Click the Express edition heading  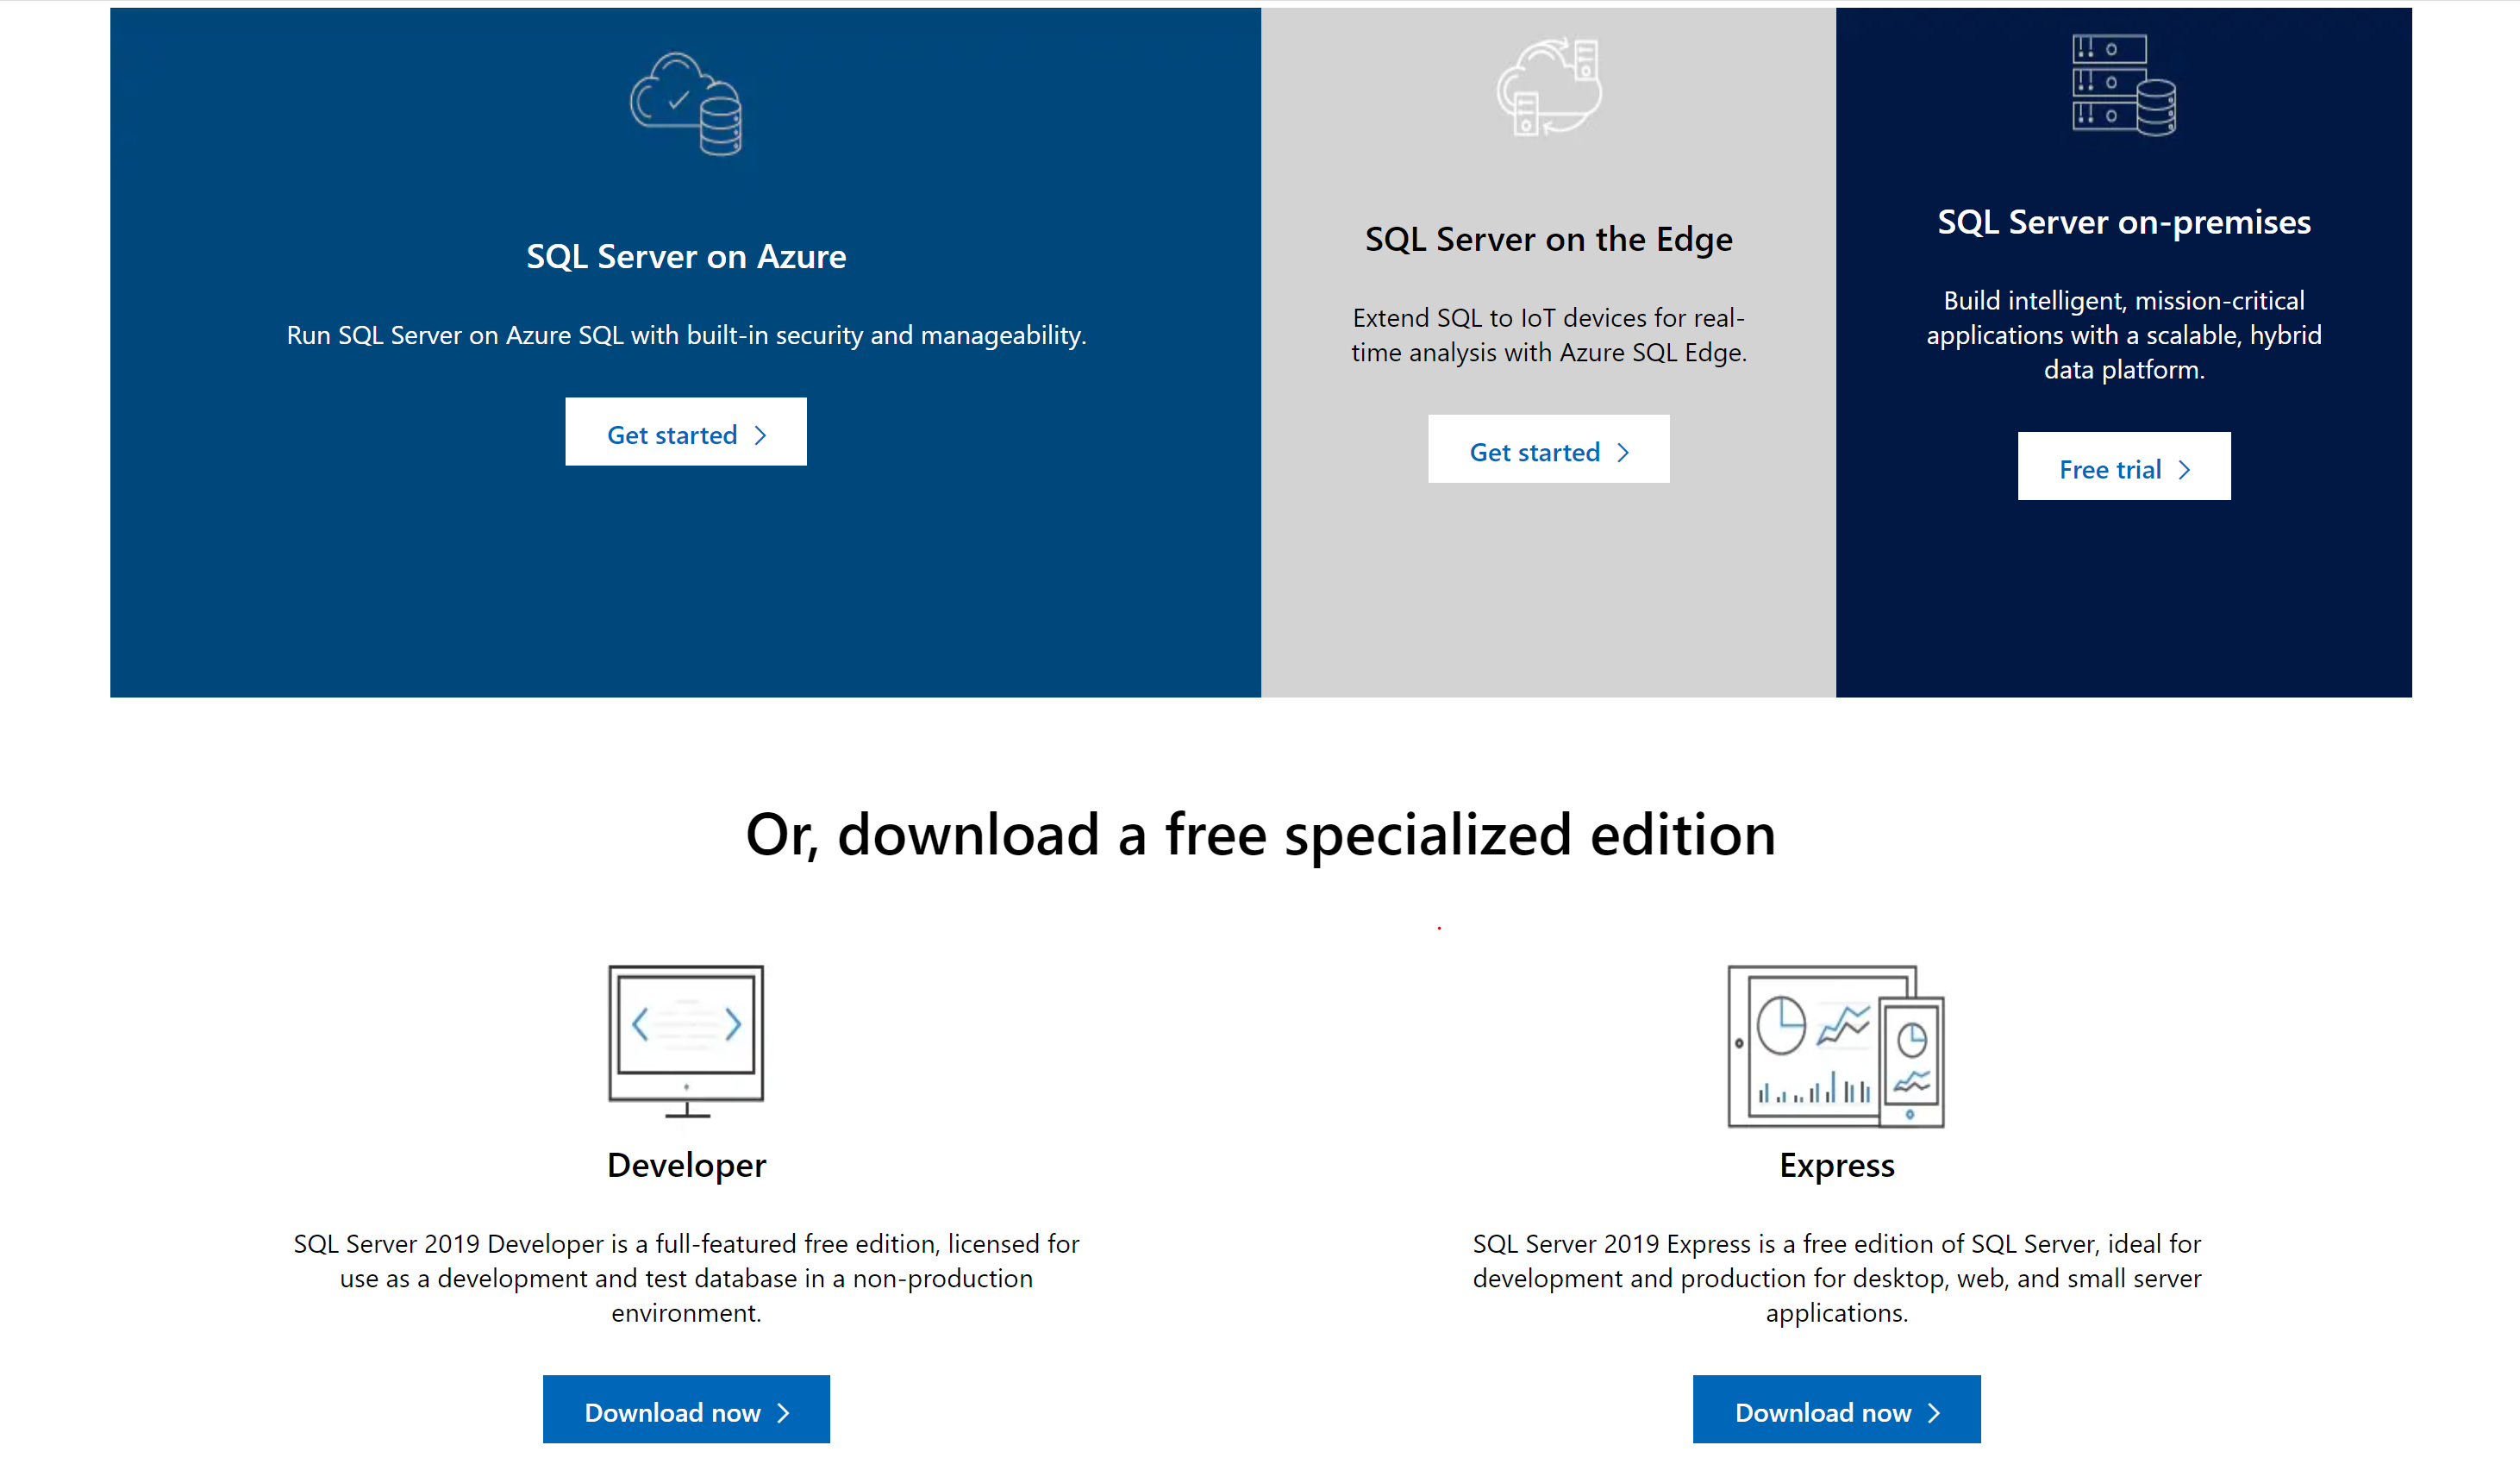pos(1836,1164)
